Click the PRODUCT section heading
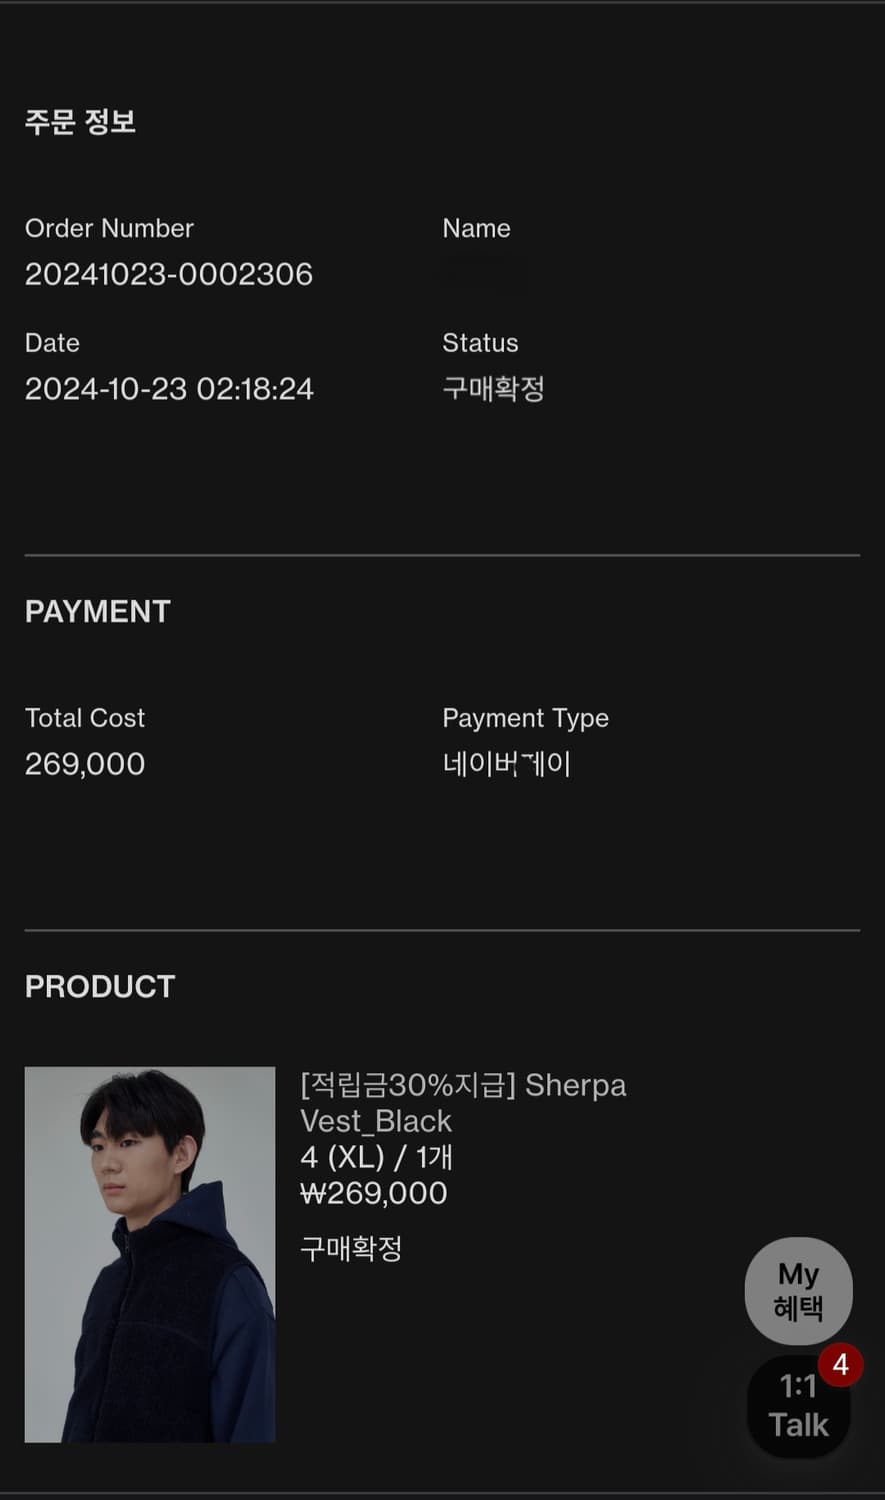The width and height of the screenshot is (885, 1500). coord(100,987)
